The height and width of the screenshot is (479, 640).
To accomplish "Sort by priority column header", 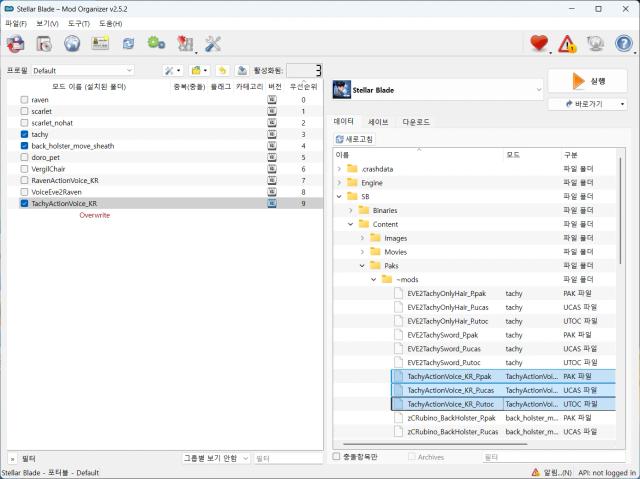I will (303, 86).
